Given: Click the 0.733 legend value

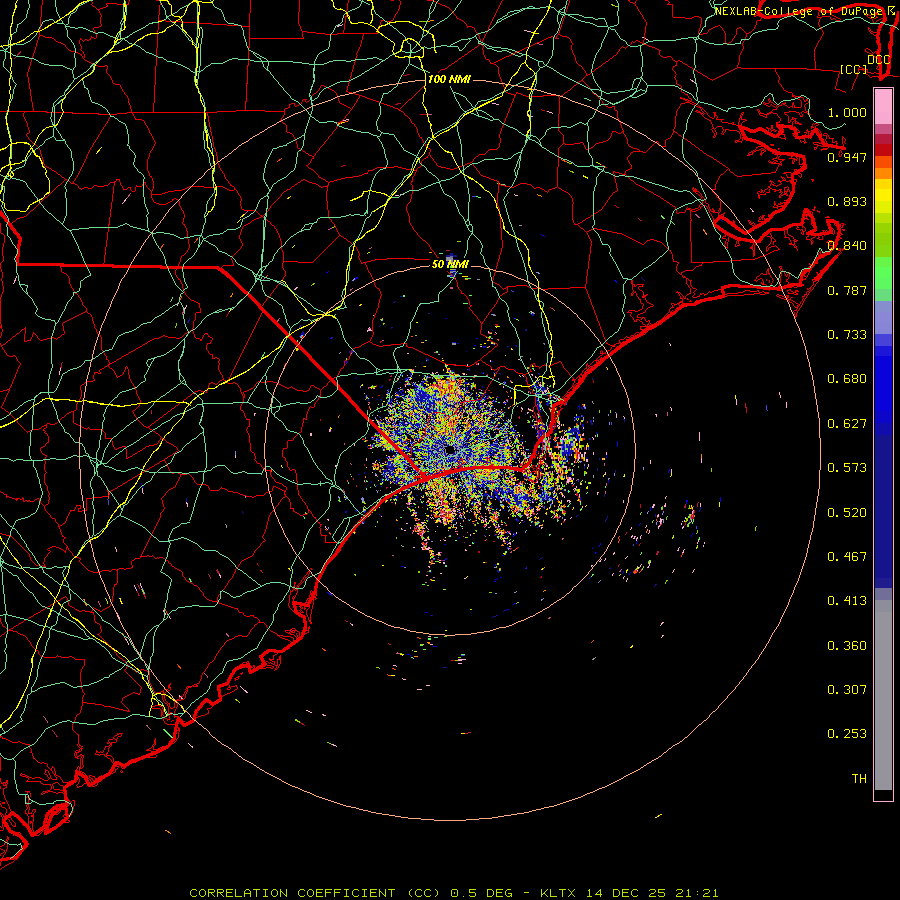Looking at the screenshot, I should tap(847, 335).
